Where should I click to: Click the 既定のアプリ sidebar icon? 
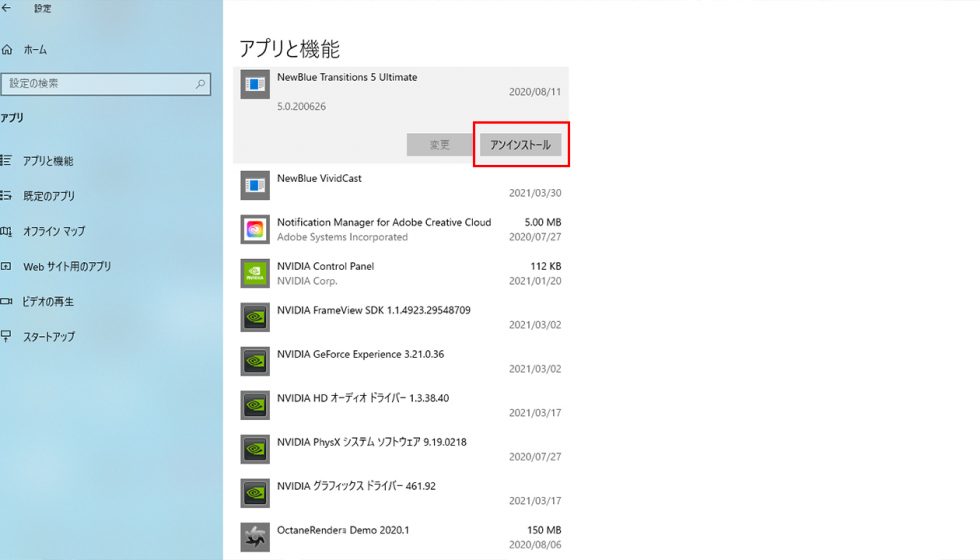[x=6, y=196]
